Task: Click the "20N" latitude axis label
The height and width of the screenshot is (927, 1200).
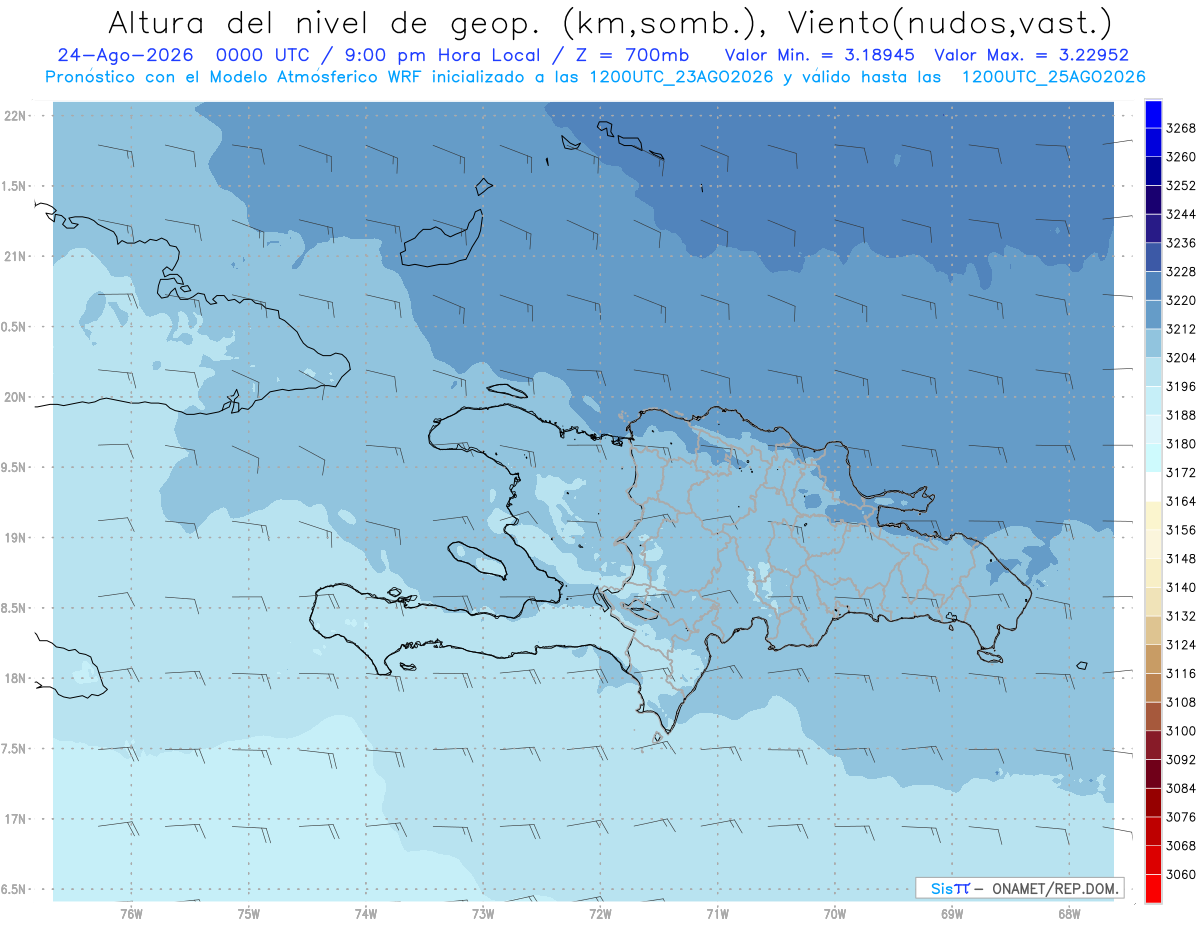Action: [x=17, y=397]
